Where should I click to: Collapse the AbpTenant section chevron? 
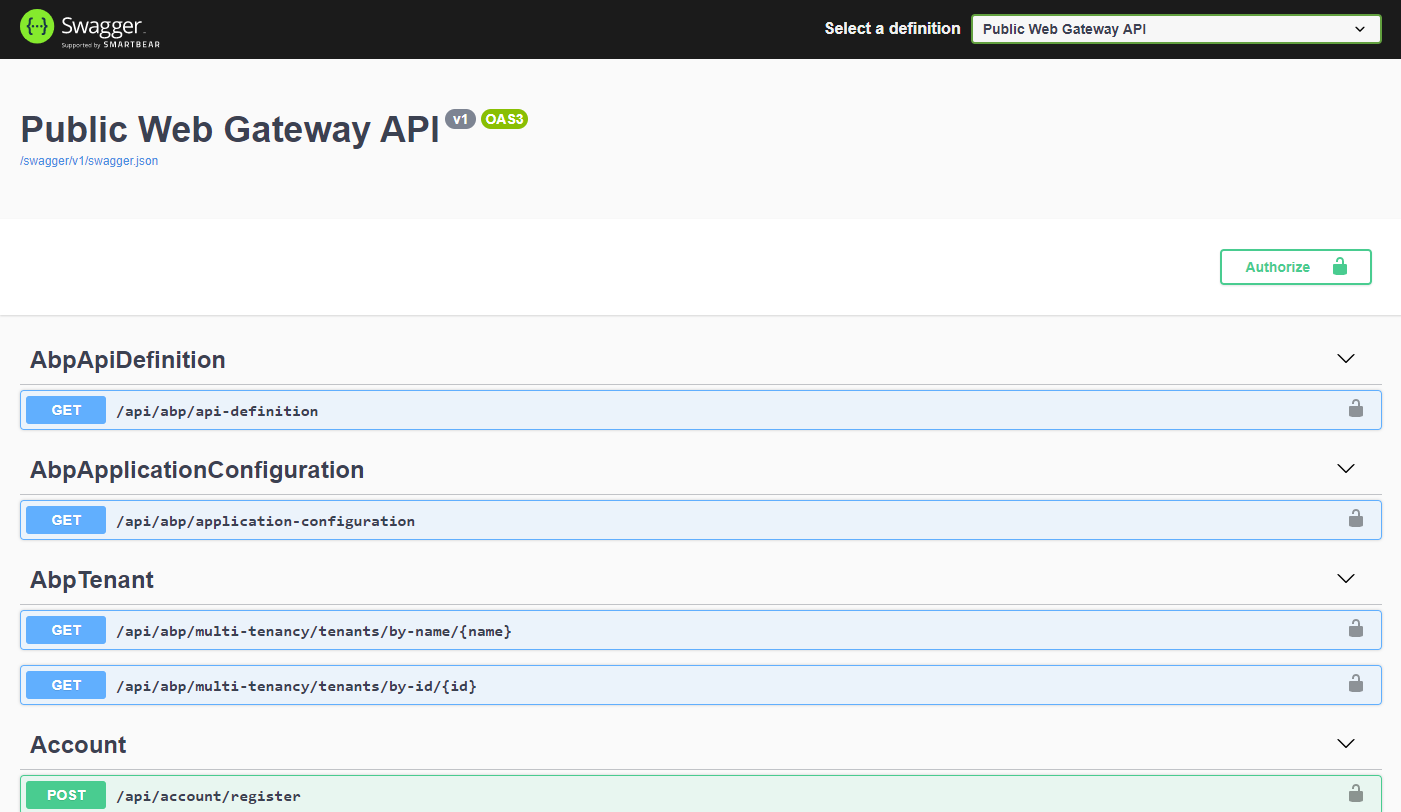(x=1346, y=579)
